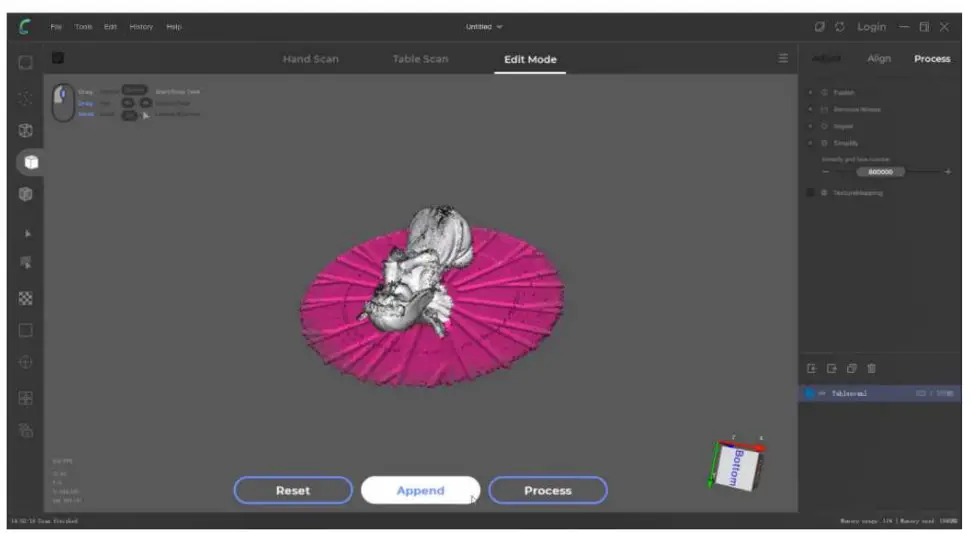This screenshot has height=534, width=971.
Task: Click the crosshair target sidebar icon
Action: coord(25,362)
